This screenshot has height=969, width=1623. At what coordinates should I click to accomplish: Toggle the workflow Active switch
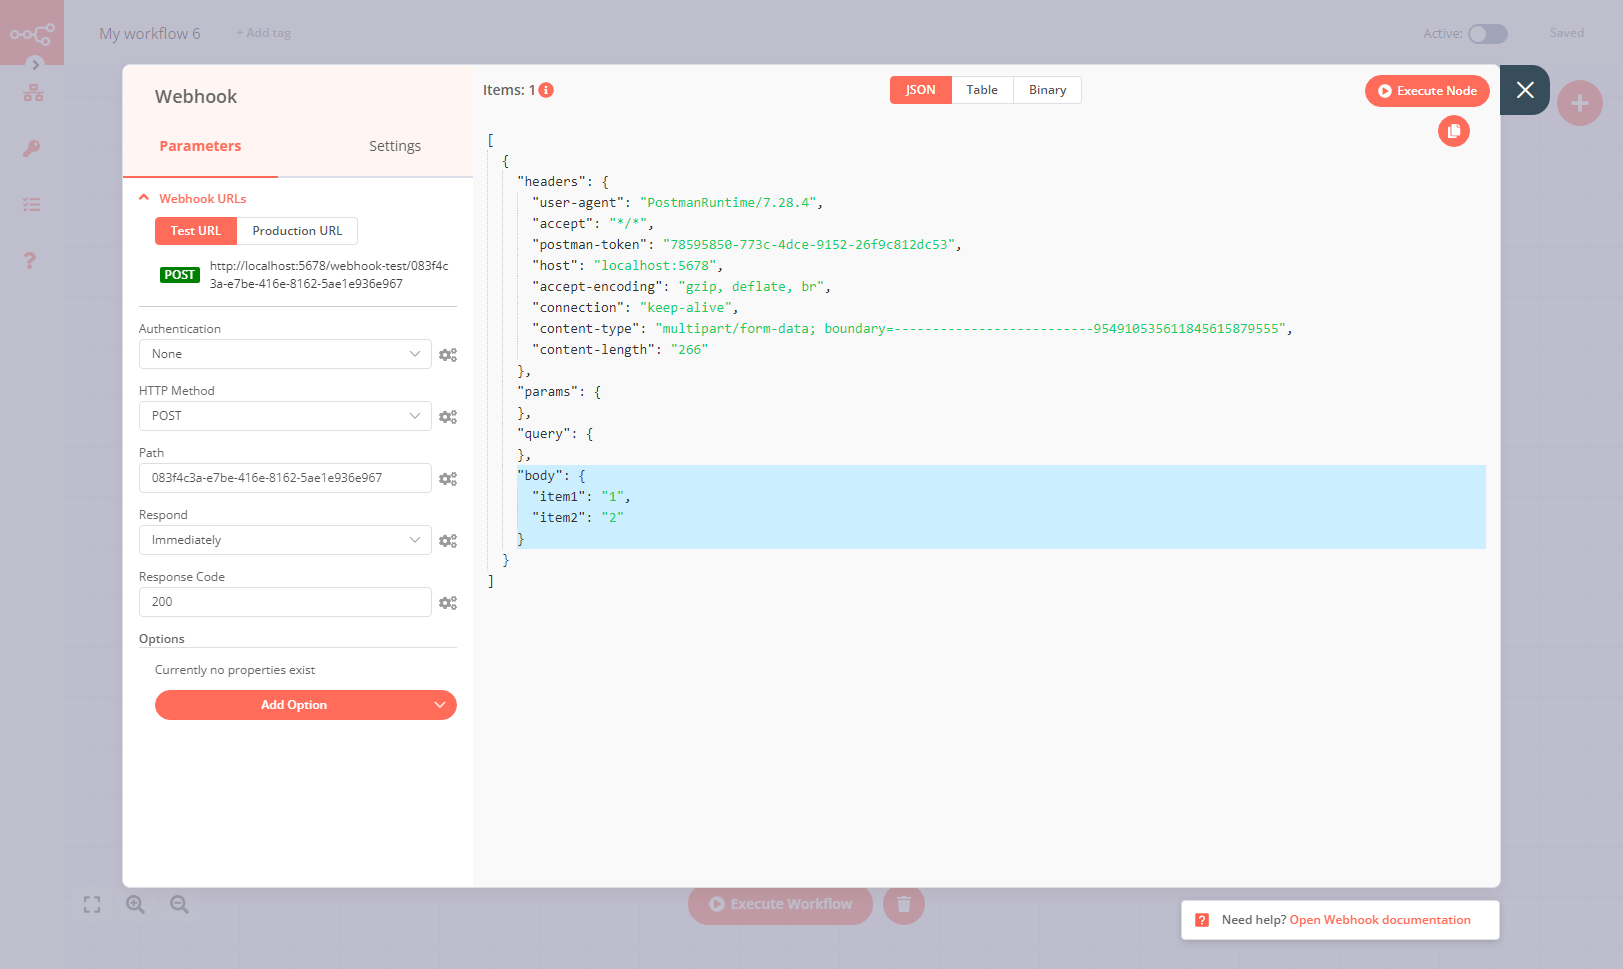point(1488,34)
